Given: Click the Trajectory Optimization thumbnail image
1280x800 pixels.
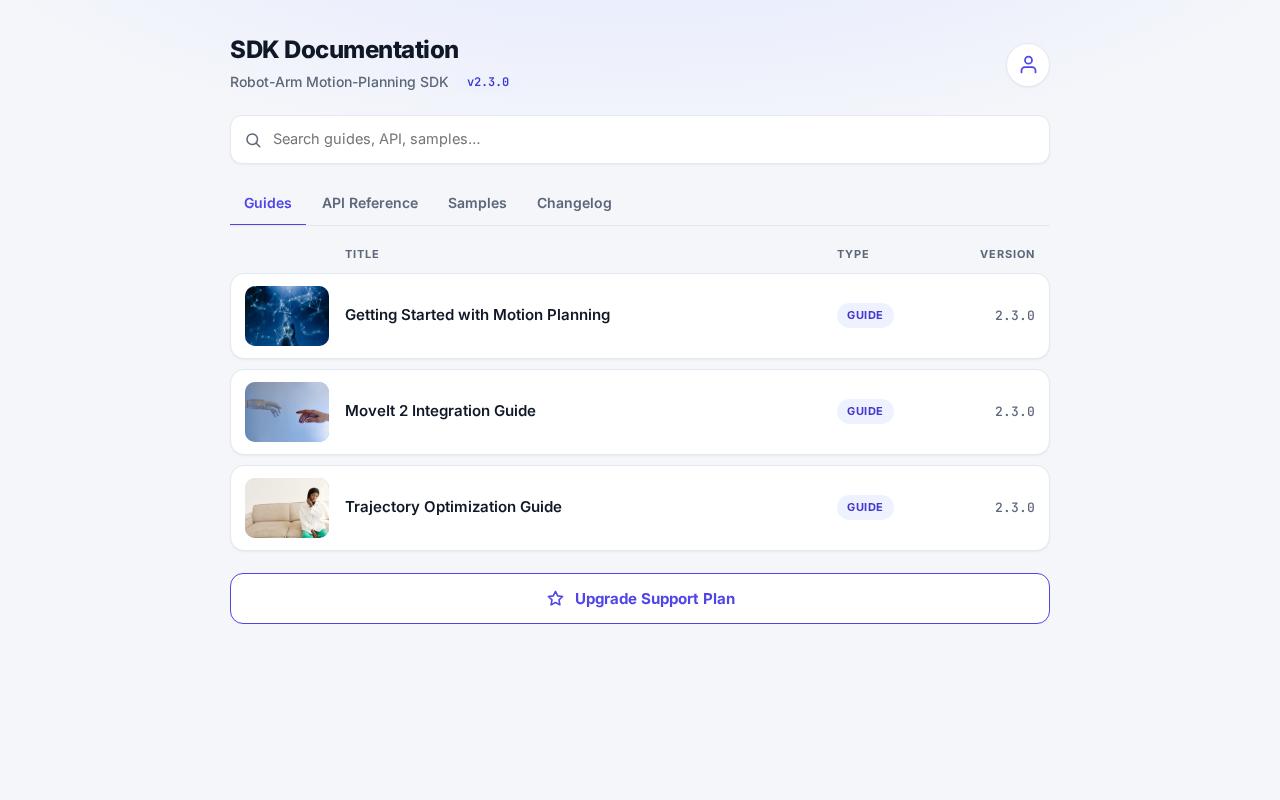Looking at the screenshot, I should [x=287, y=508].
